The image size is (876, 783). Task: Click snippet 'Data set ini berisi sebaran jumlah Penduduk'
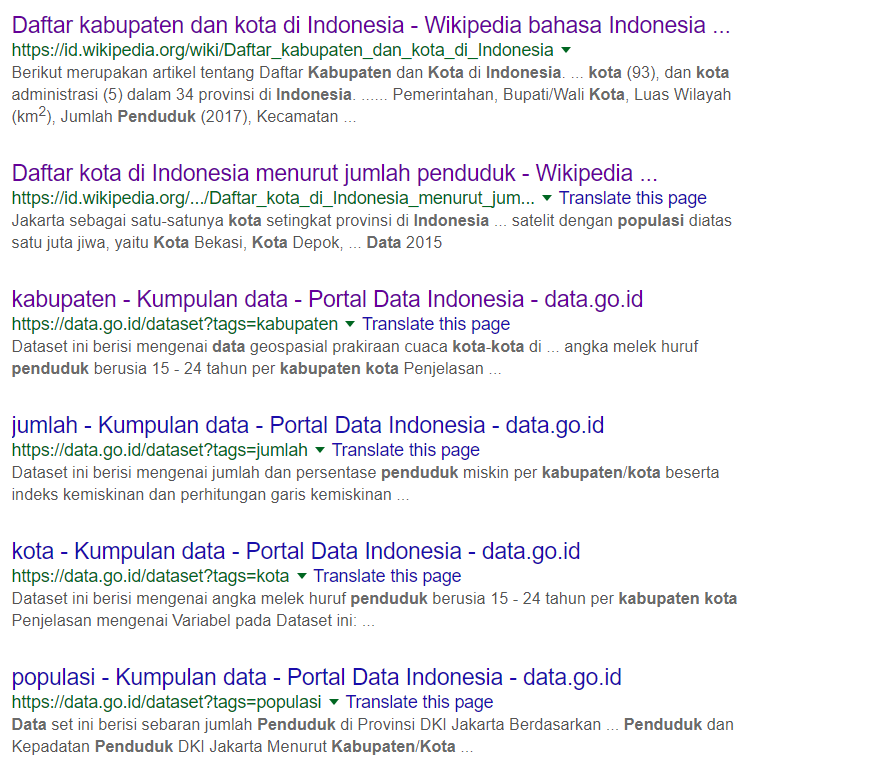(174, 725)
